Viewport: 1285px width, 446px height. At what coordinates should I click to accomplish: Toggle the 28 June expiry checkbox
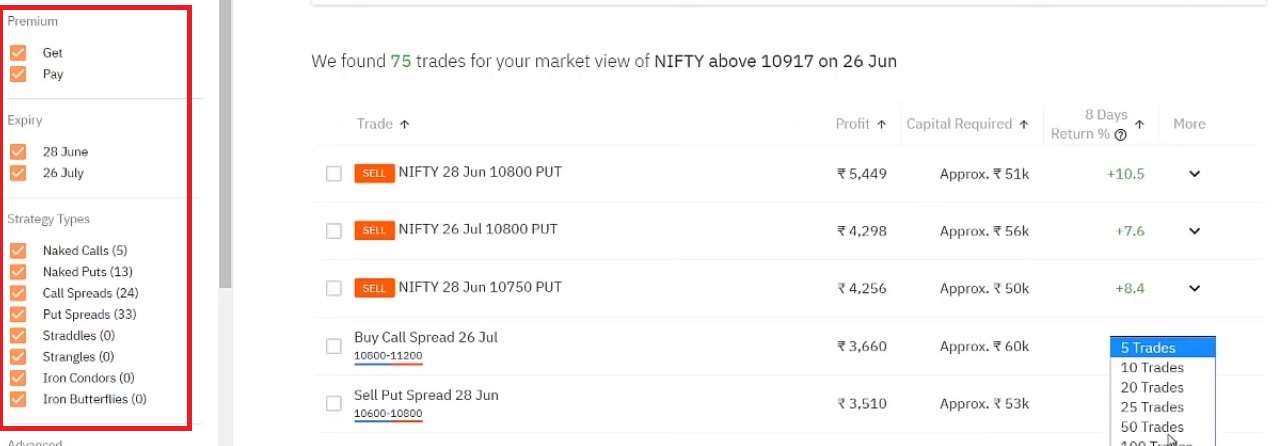pyautogui.click(x=18, y=152)
